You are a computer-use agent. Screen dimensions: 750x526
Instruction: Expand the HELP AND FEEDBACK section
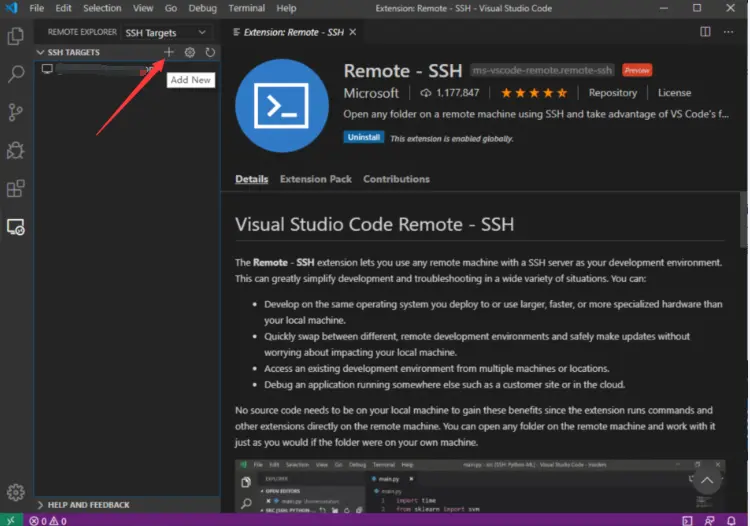pyautogui.click(x=84, y=504)
